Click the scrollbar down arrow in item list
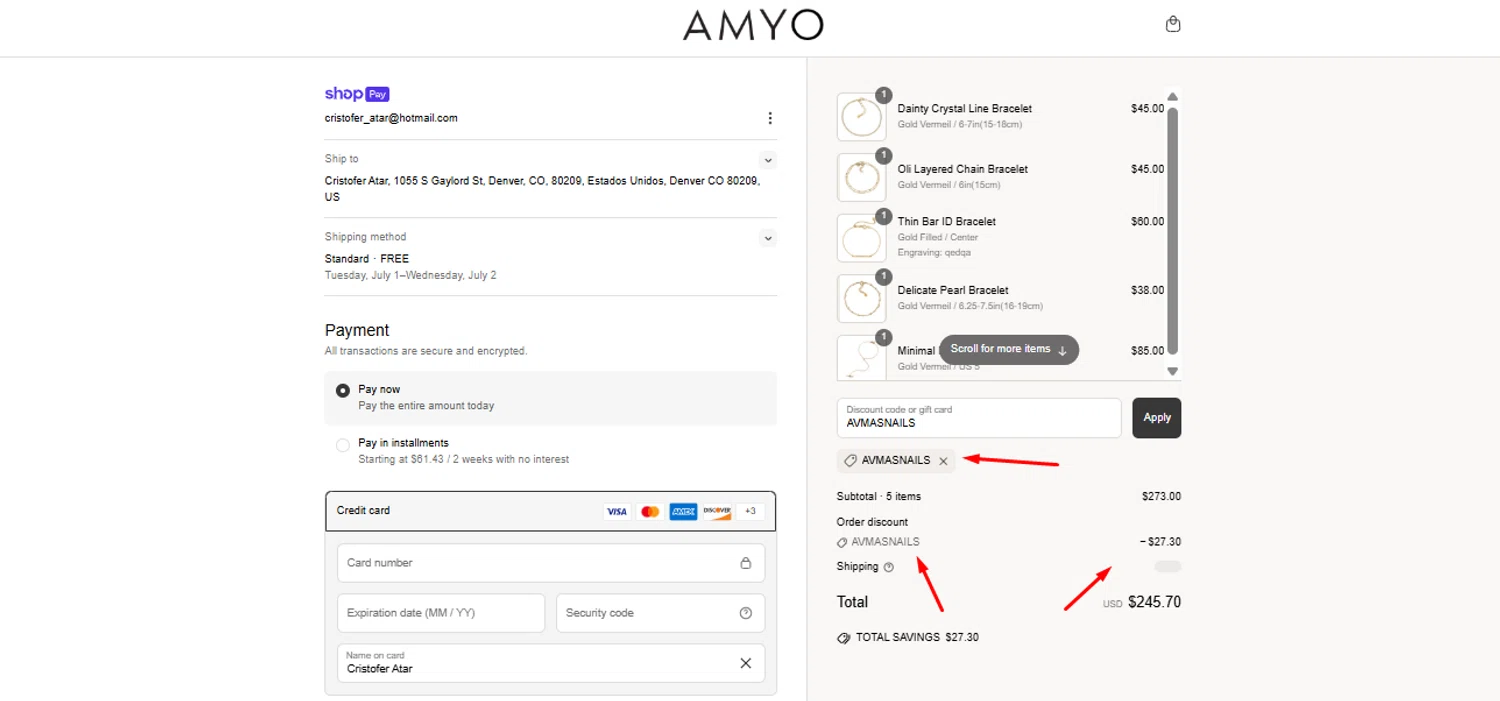This screenshot has height=701, width=1500. pyautogui.click(x=1173, y=371)
